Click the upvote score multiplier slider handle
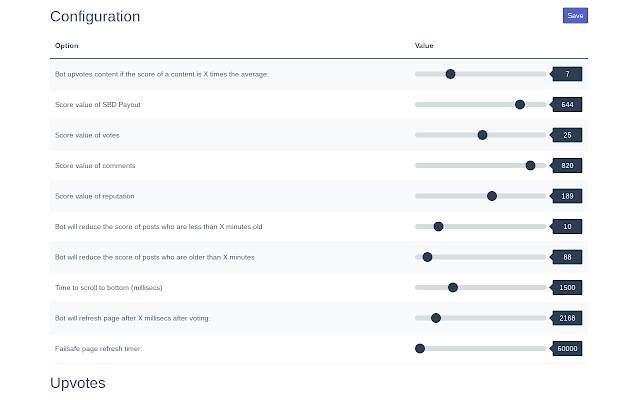The height and width of the screenshot is (400, 640). (450, 74)
